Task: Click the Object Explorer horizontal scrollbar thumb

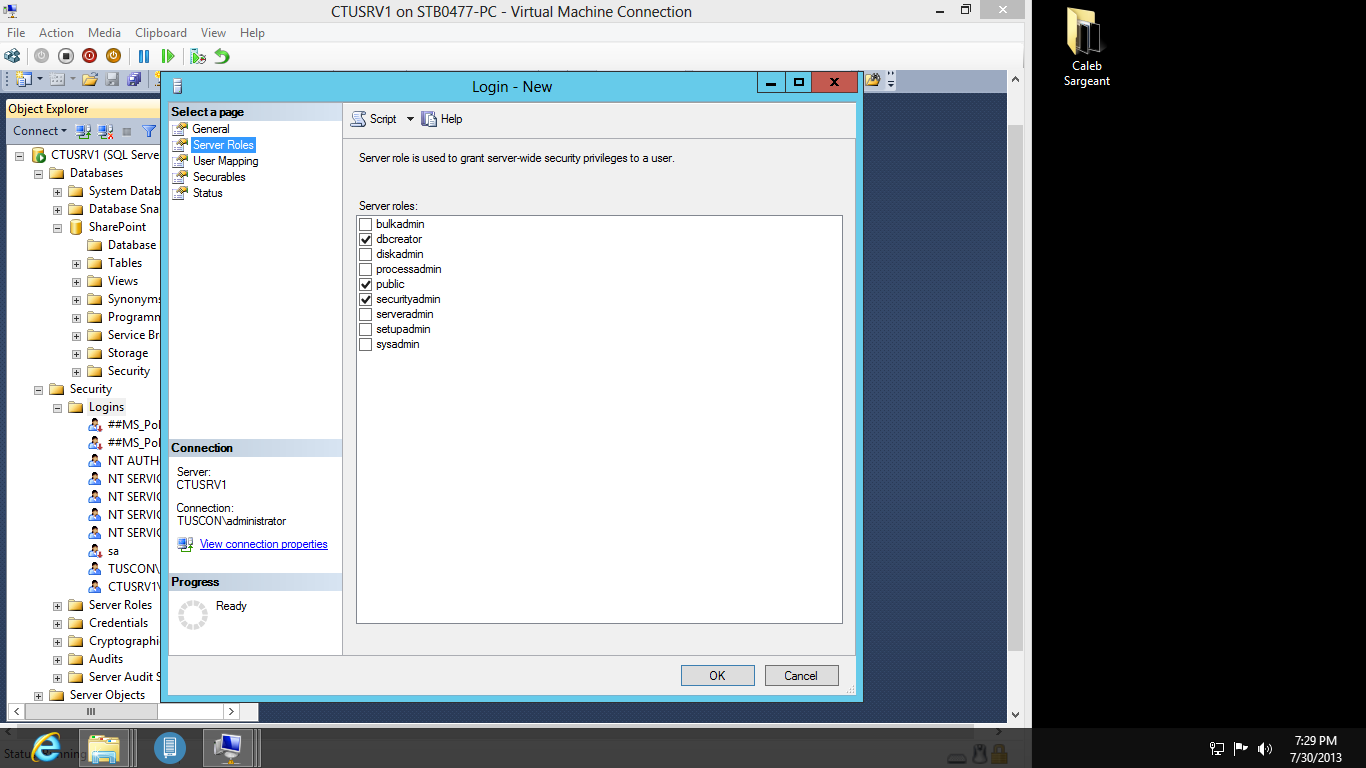Action: 92,712
